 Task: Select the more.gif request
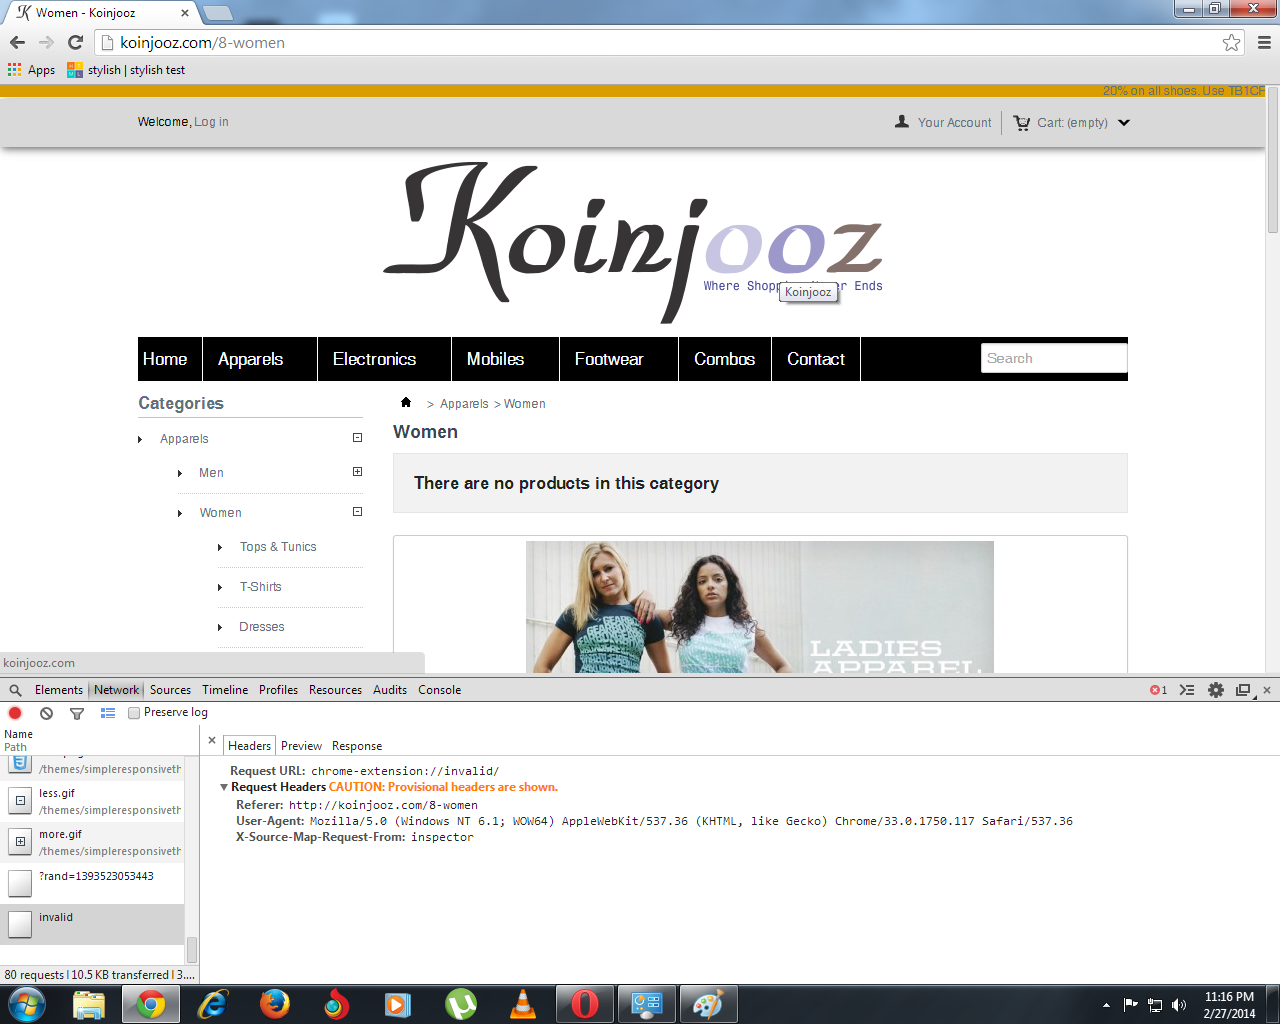pyautogui.click(x=92, y=842)
